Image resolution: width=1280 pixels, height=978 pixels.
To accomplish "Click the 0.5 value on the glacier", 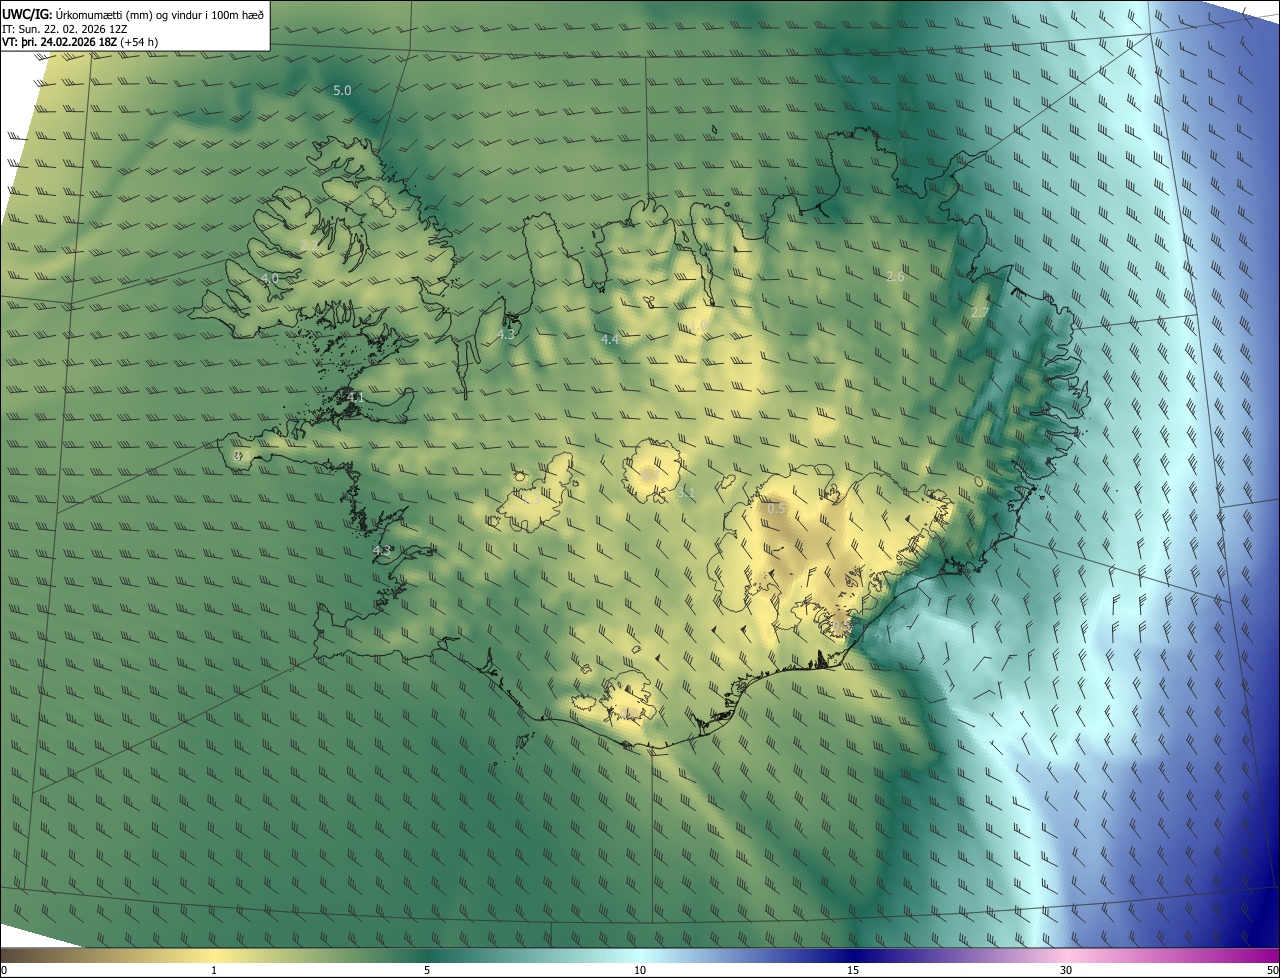I will (776, 509).
